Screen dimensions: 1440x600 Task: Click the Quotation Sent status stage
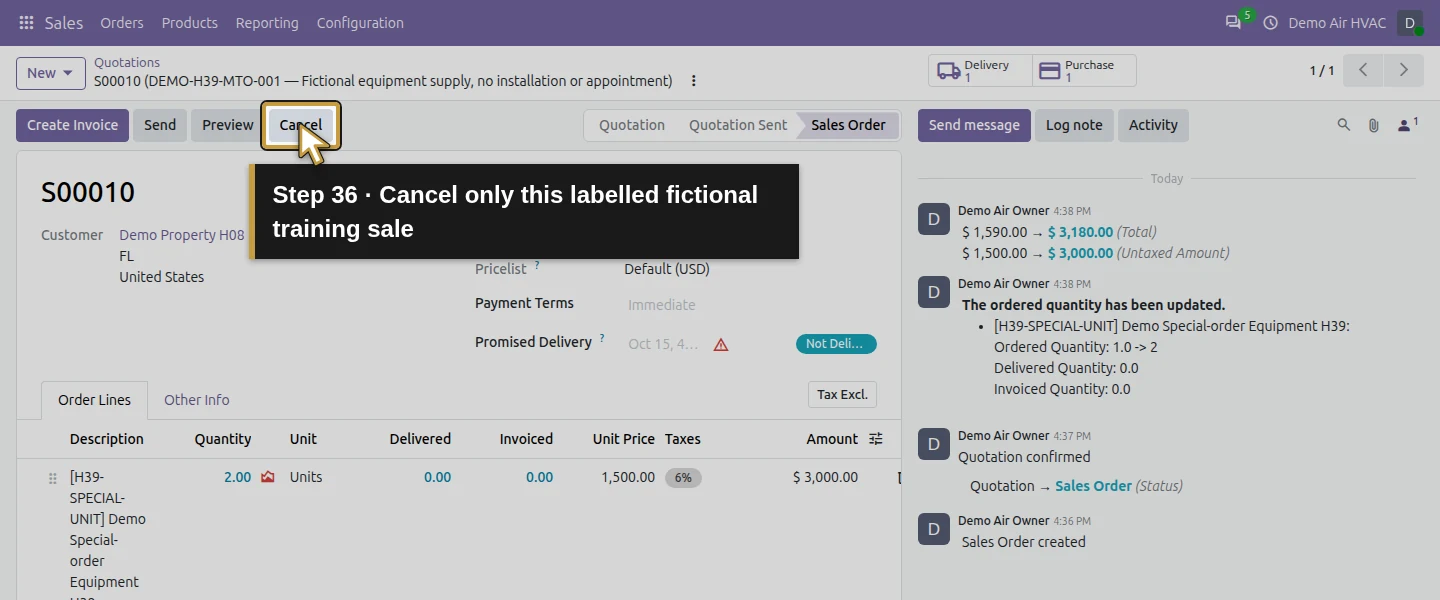pyautogui.click(x=738, y=125)
